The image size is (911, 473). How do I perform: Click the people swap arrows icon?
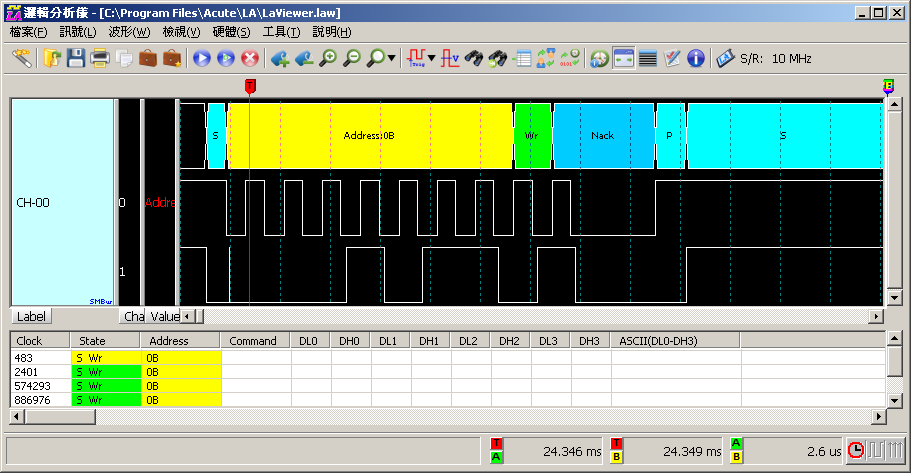pos(546,58)
